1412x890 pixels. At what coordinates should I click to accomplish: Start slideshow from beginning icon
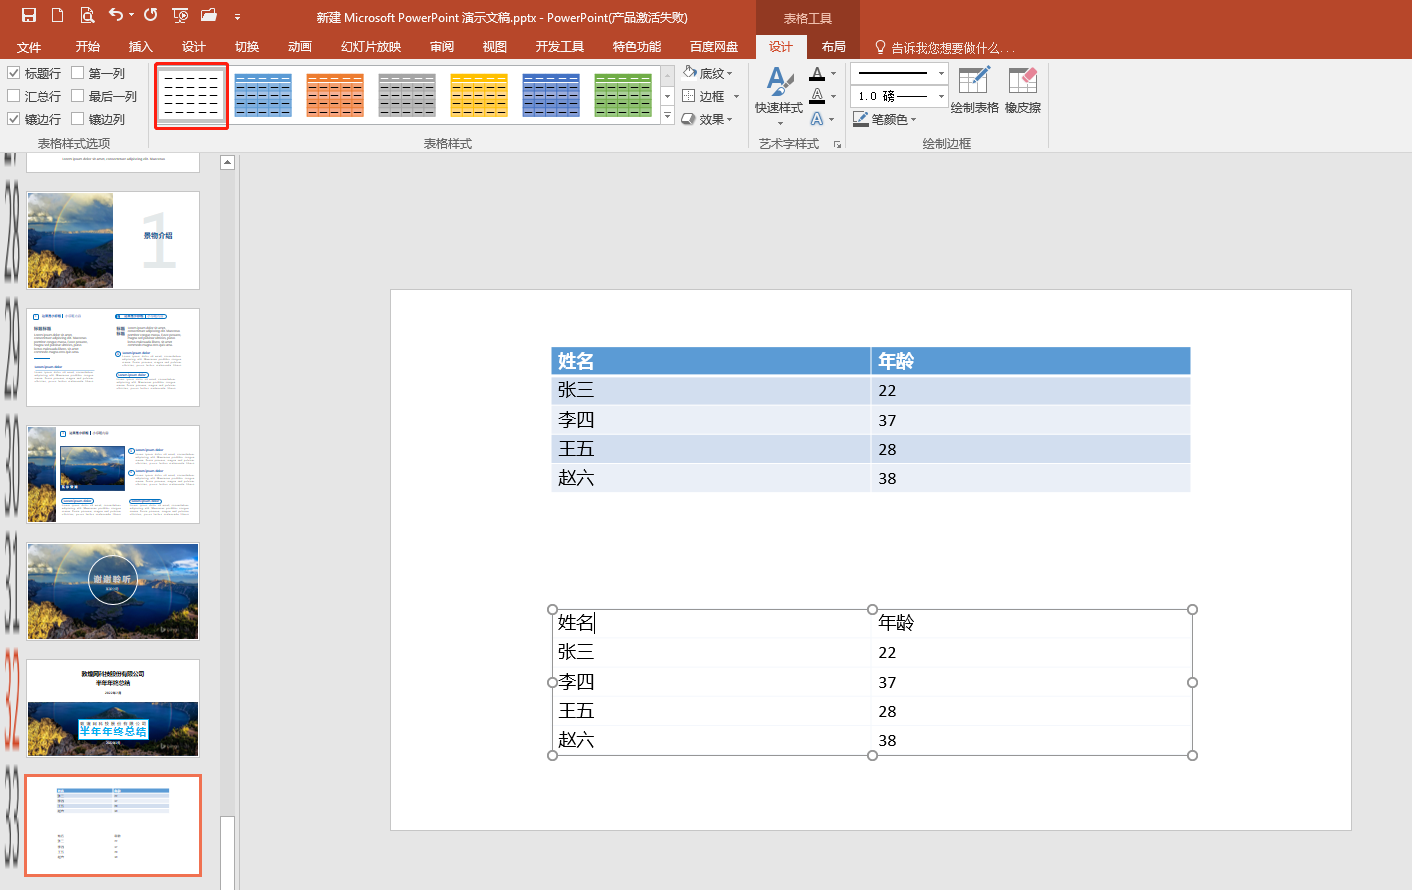180,15
